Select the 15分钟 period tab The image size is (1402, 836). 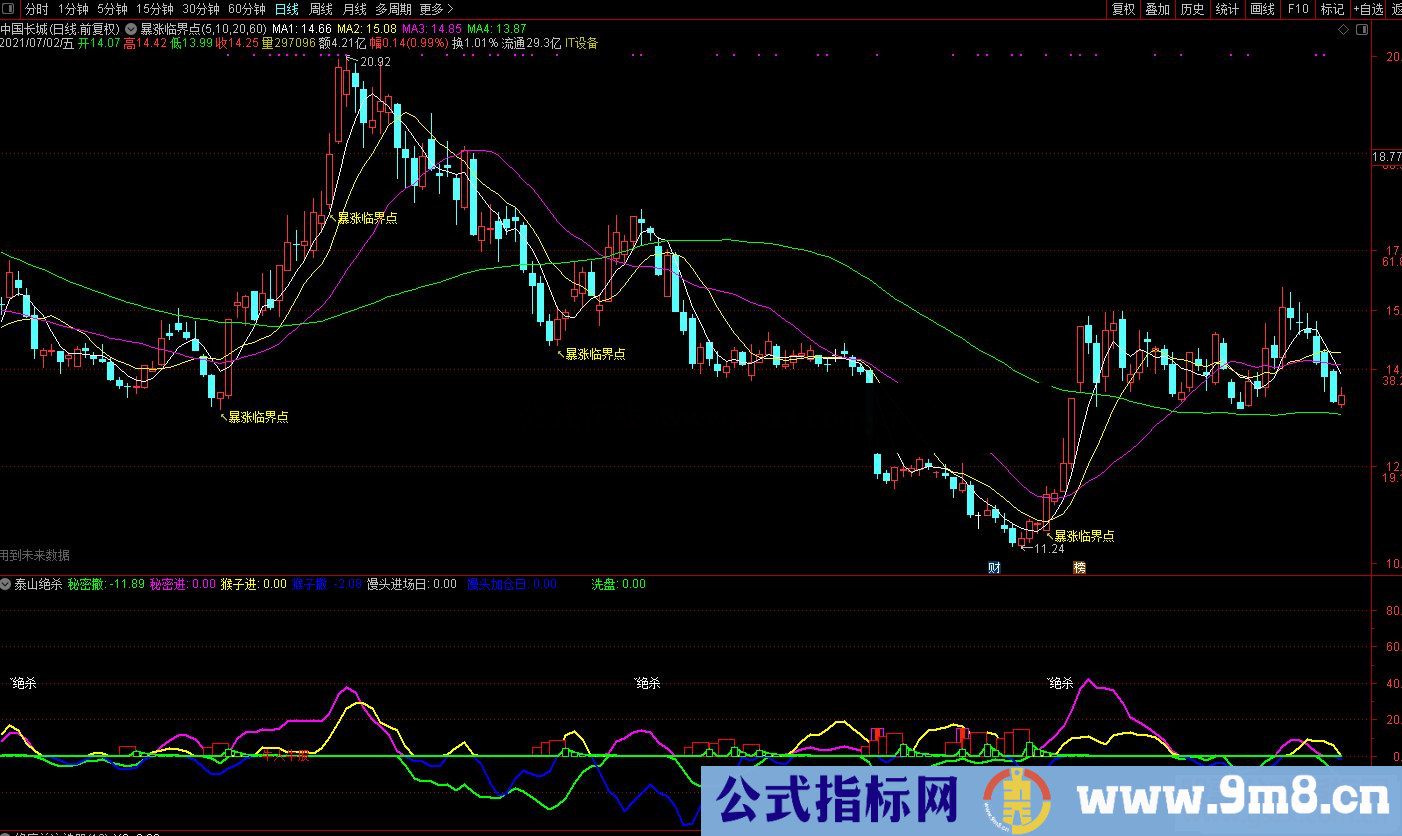pyautogui.click(x=155, y=9)
